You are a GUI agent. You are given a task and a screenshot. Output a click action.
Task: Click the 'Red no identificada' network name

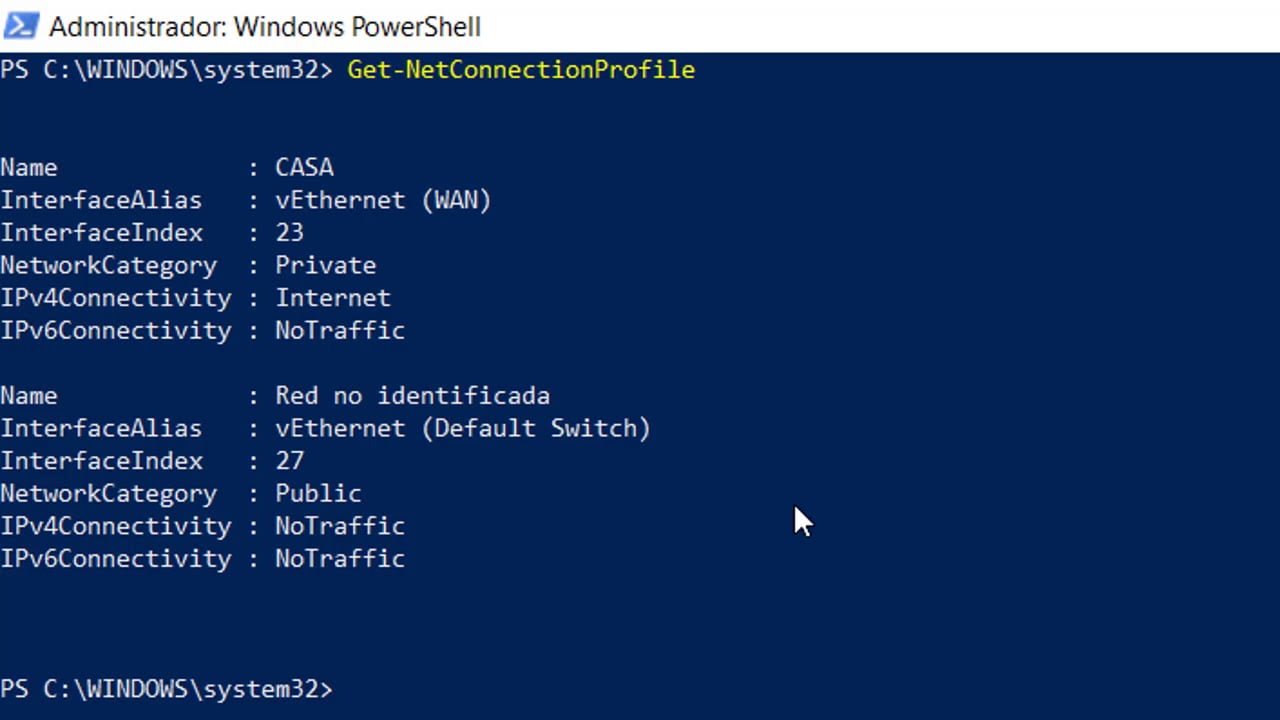tap(412, 396)
